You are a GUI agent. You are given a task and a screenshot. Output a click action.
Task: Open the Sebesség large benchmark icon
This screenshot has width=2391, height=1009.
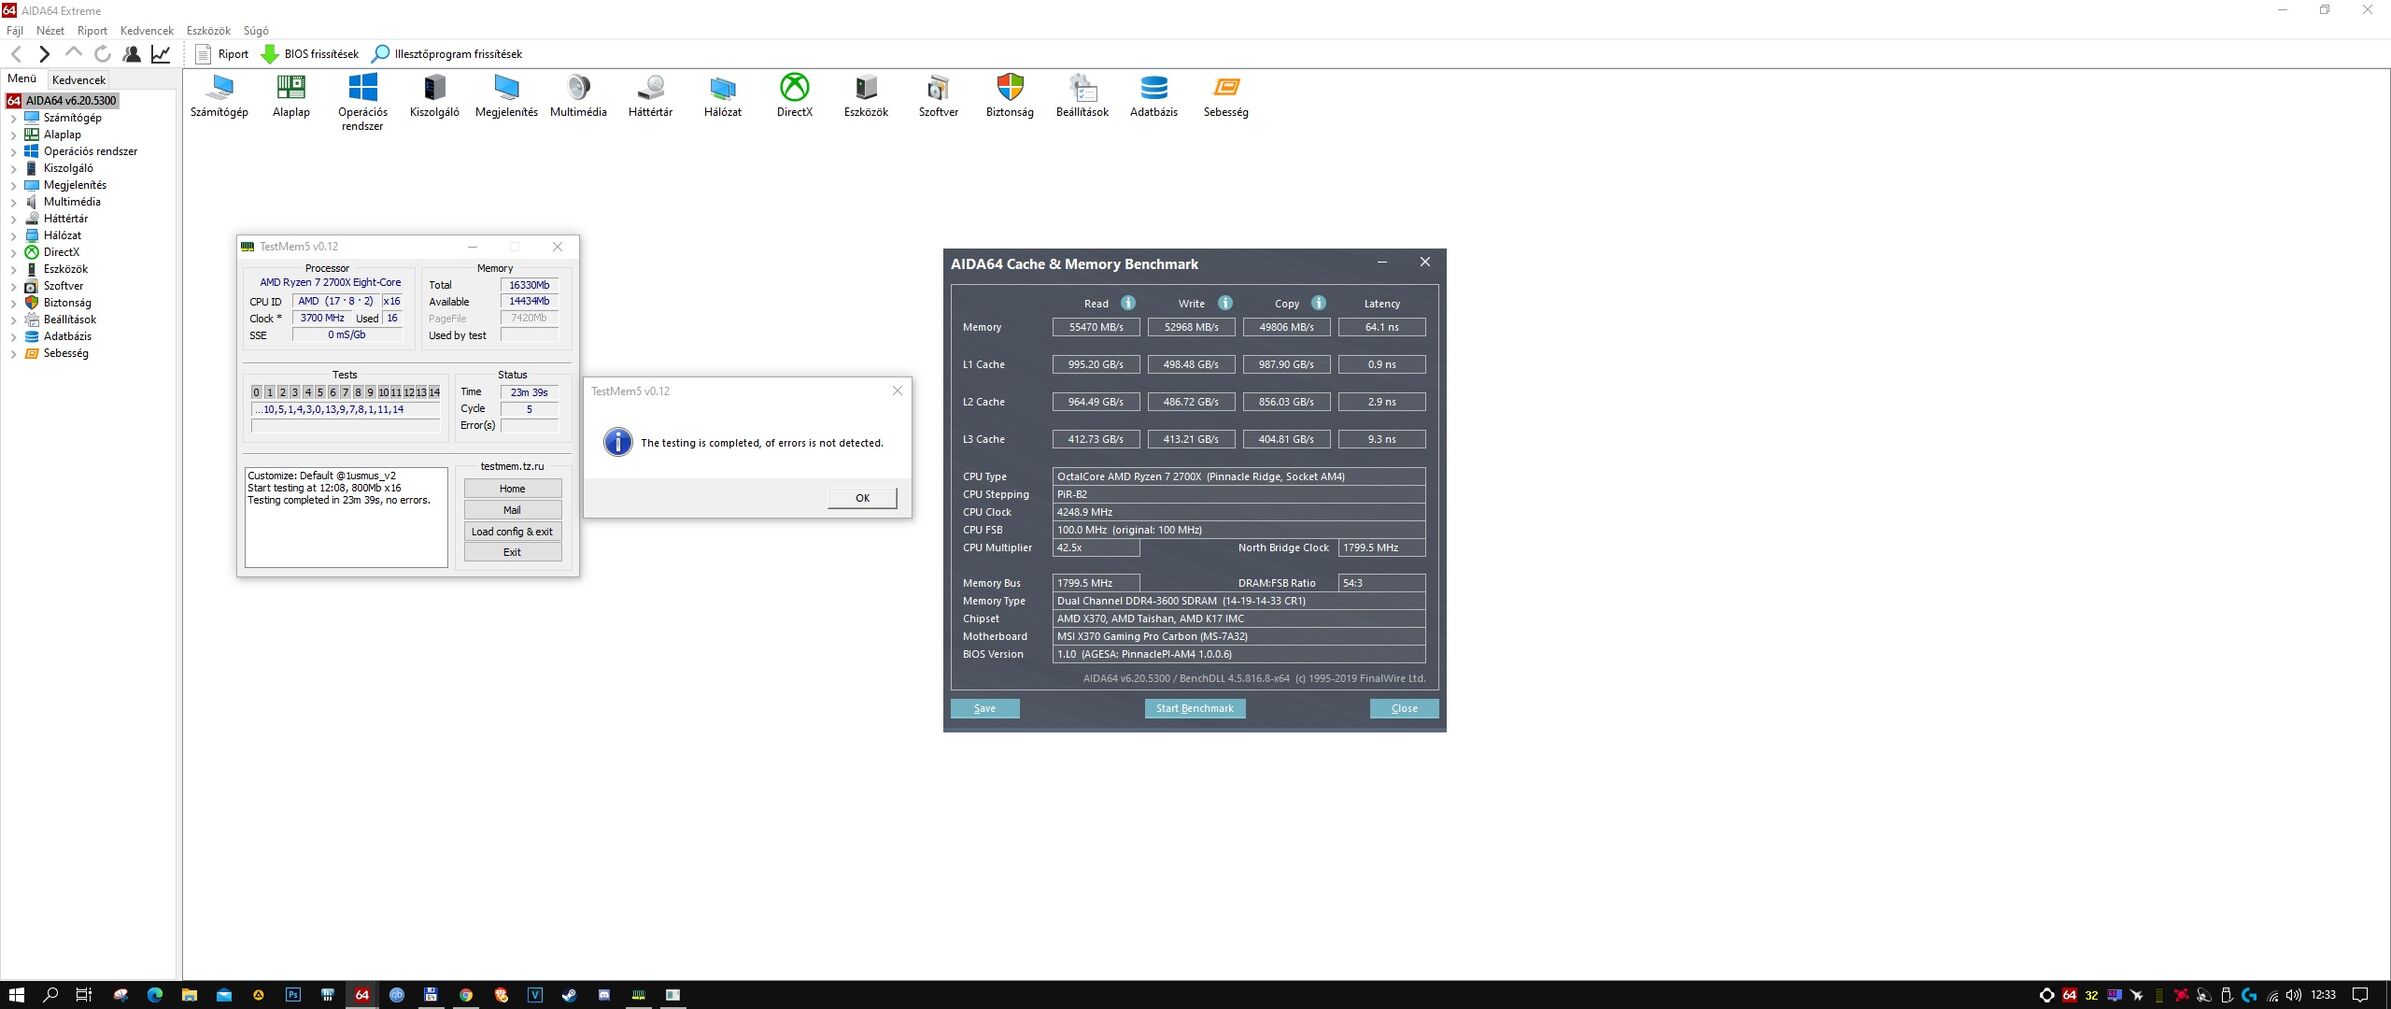pos(1226,96)
